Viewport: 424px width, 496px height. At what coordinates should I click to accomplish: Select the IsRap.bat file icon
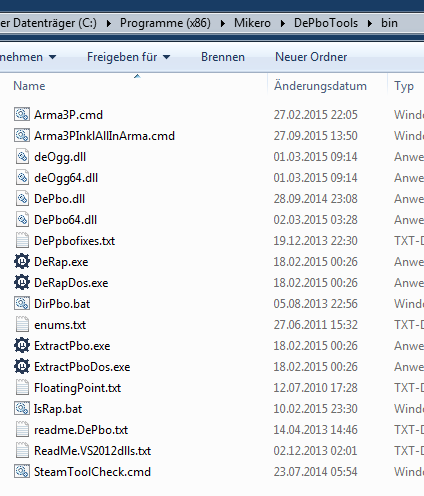coord(22,409)
